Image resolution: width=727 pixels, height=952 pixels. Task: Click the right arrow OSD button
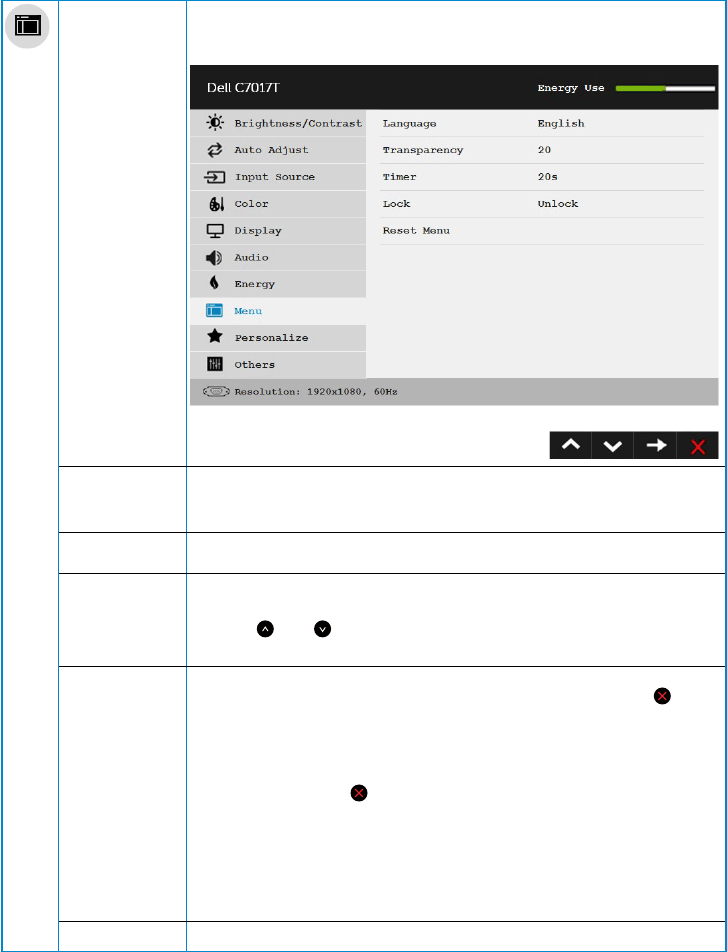[x=655, y=446]
